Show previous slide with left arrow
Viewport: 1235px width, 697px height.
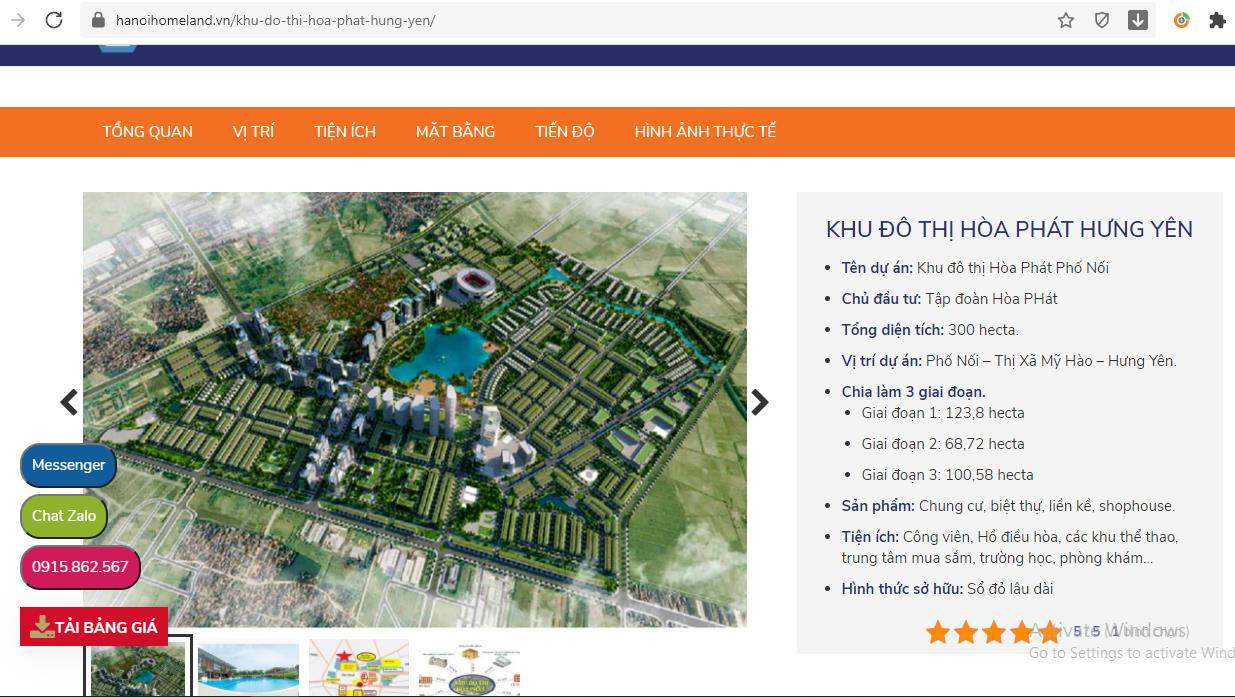69,402
